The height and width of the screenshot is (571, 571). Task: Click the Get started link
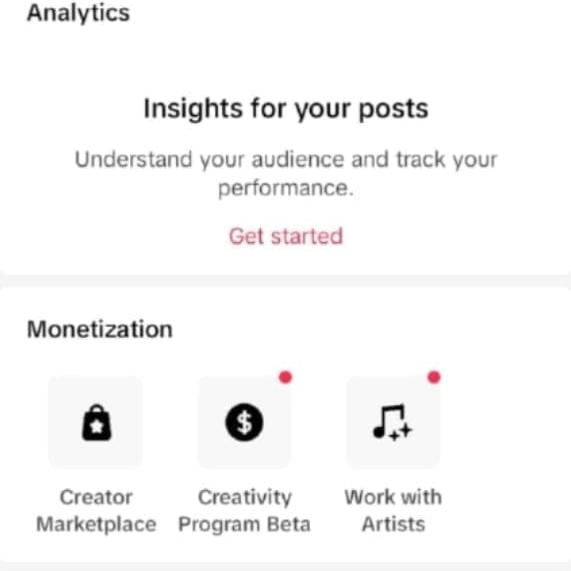tap(286, 236)
